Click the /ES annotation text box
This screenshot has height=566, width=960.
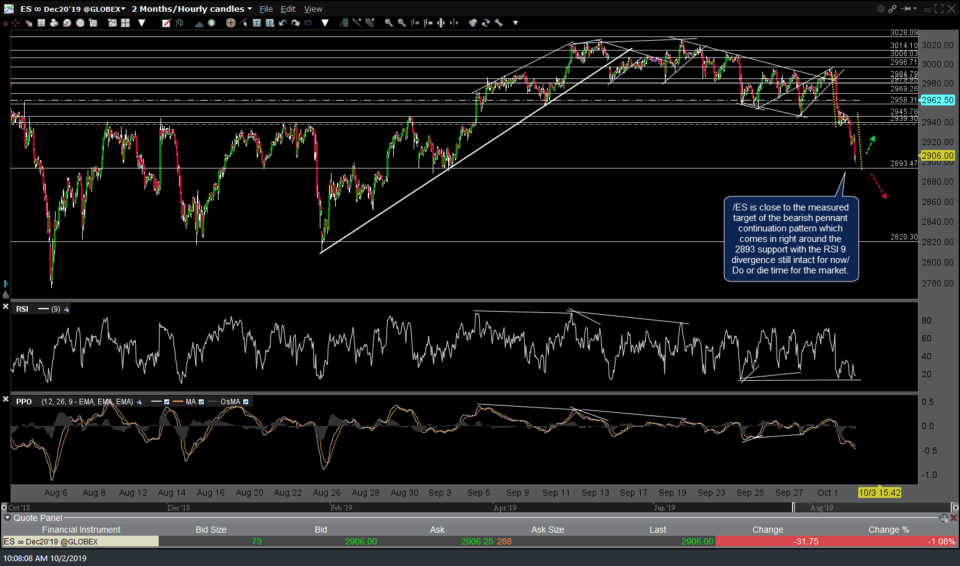tap(790, 239)
